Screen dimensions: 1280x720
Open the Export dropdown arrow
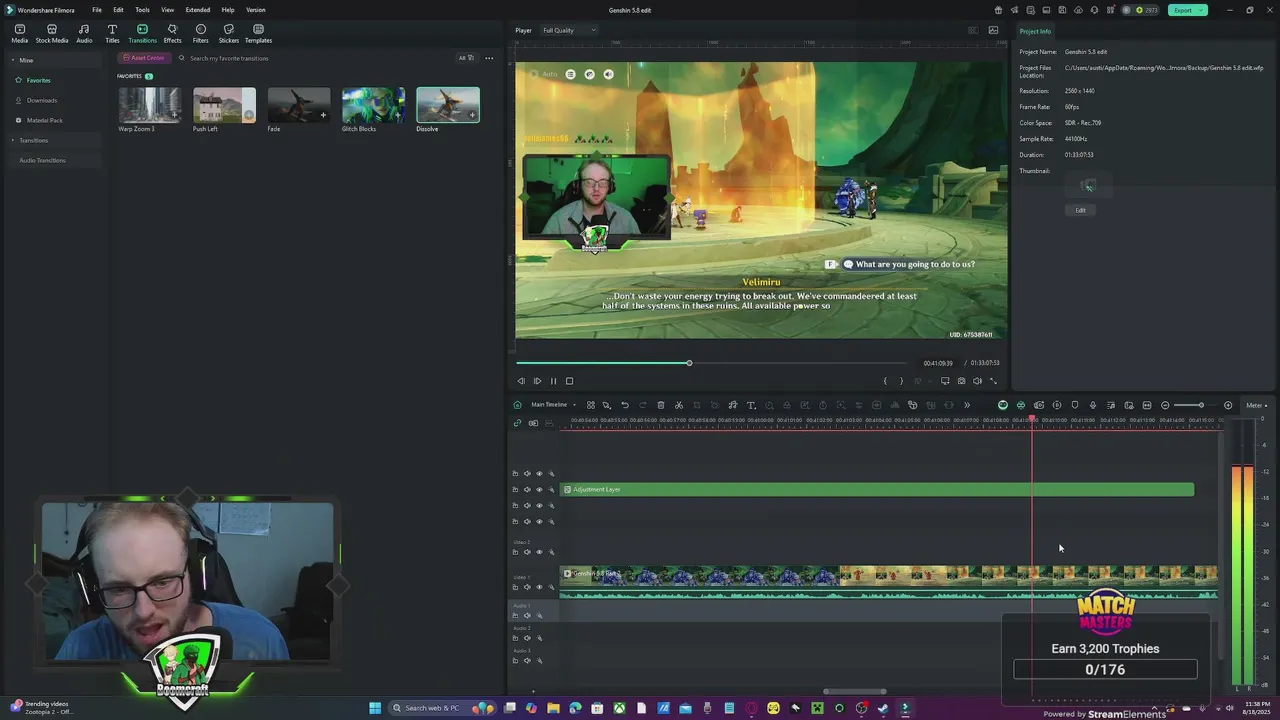(1203, 10)
